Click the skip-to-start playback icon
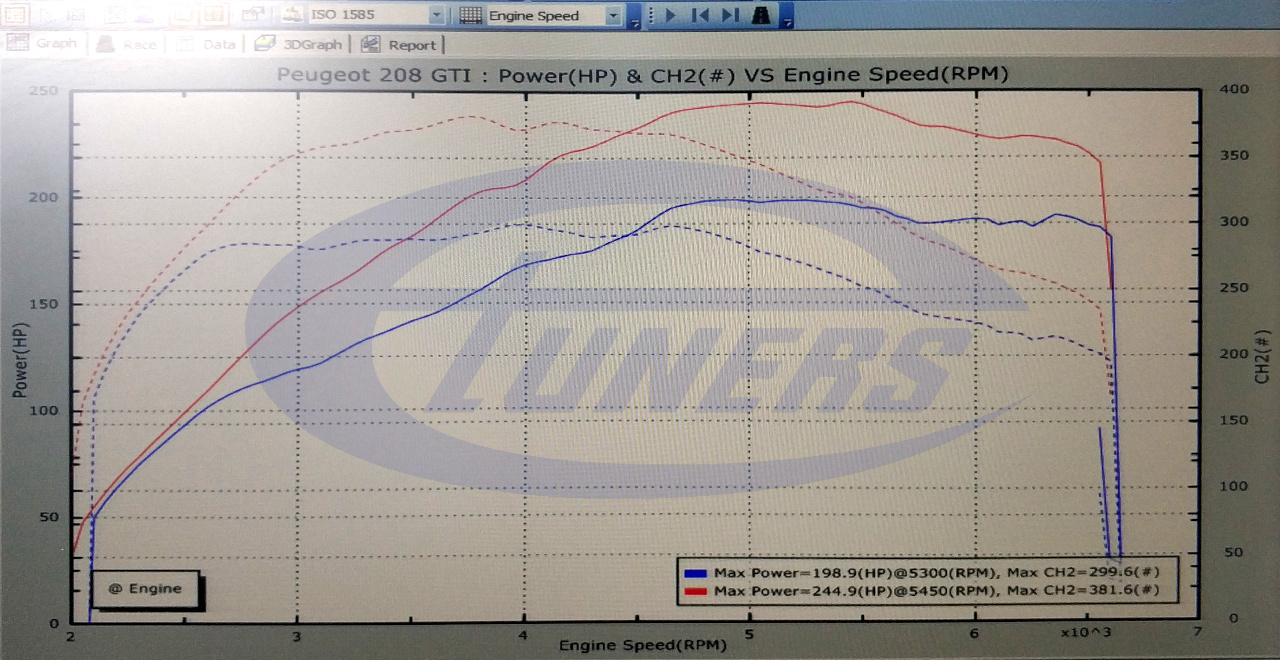Screen dimensions: 1280x660 click(x=700, y=15)
